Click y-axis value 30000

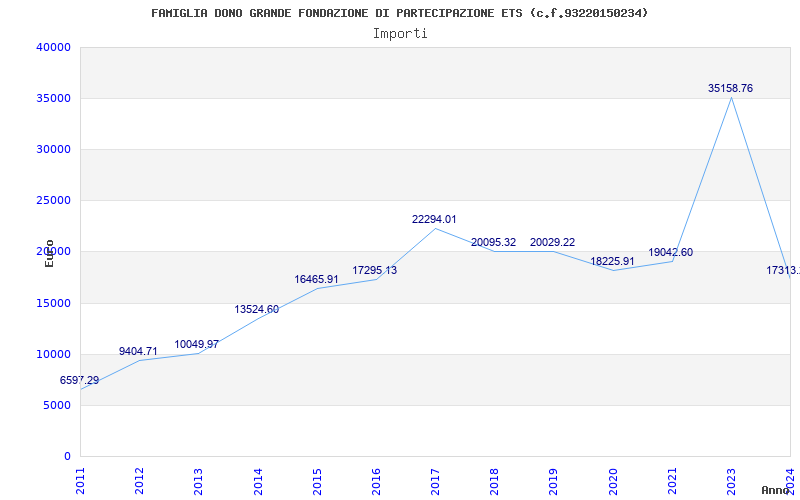coord(53,149)
